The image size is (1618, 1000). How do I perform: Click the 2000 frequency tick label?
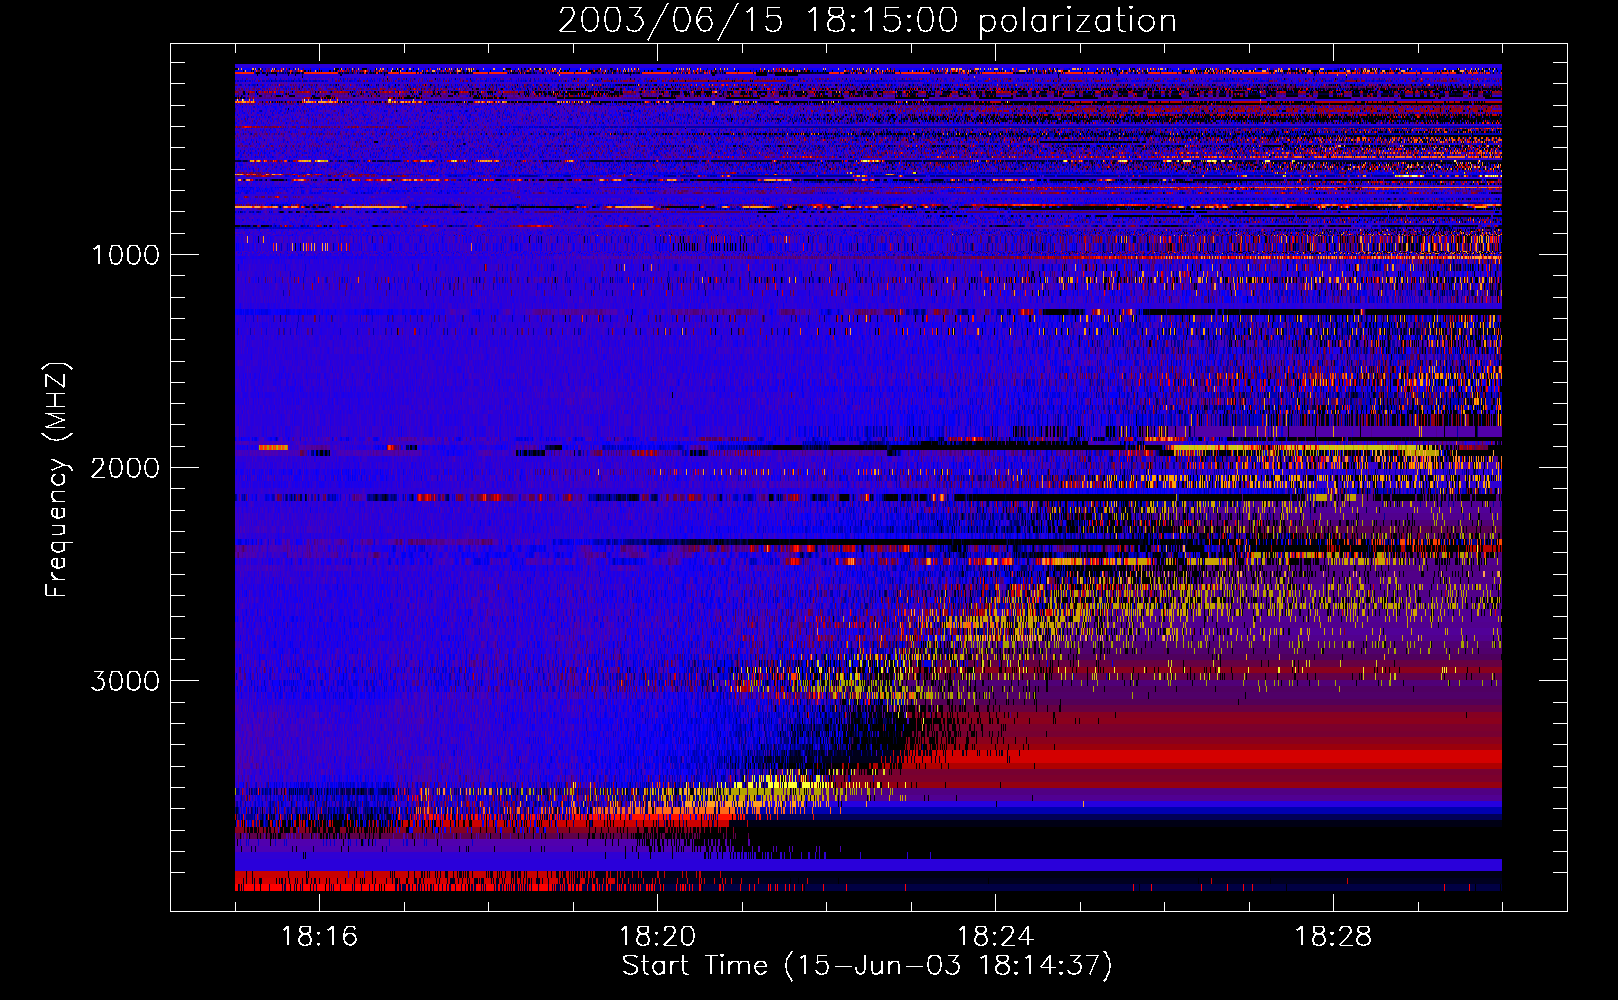tap(125, 468)
